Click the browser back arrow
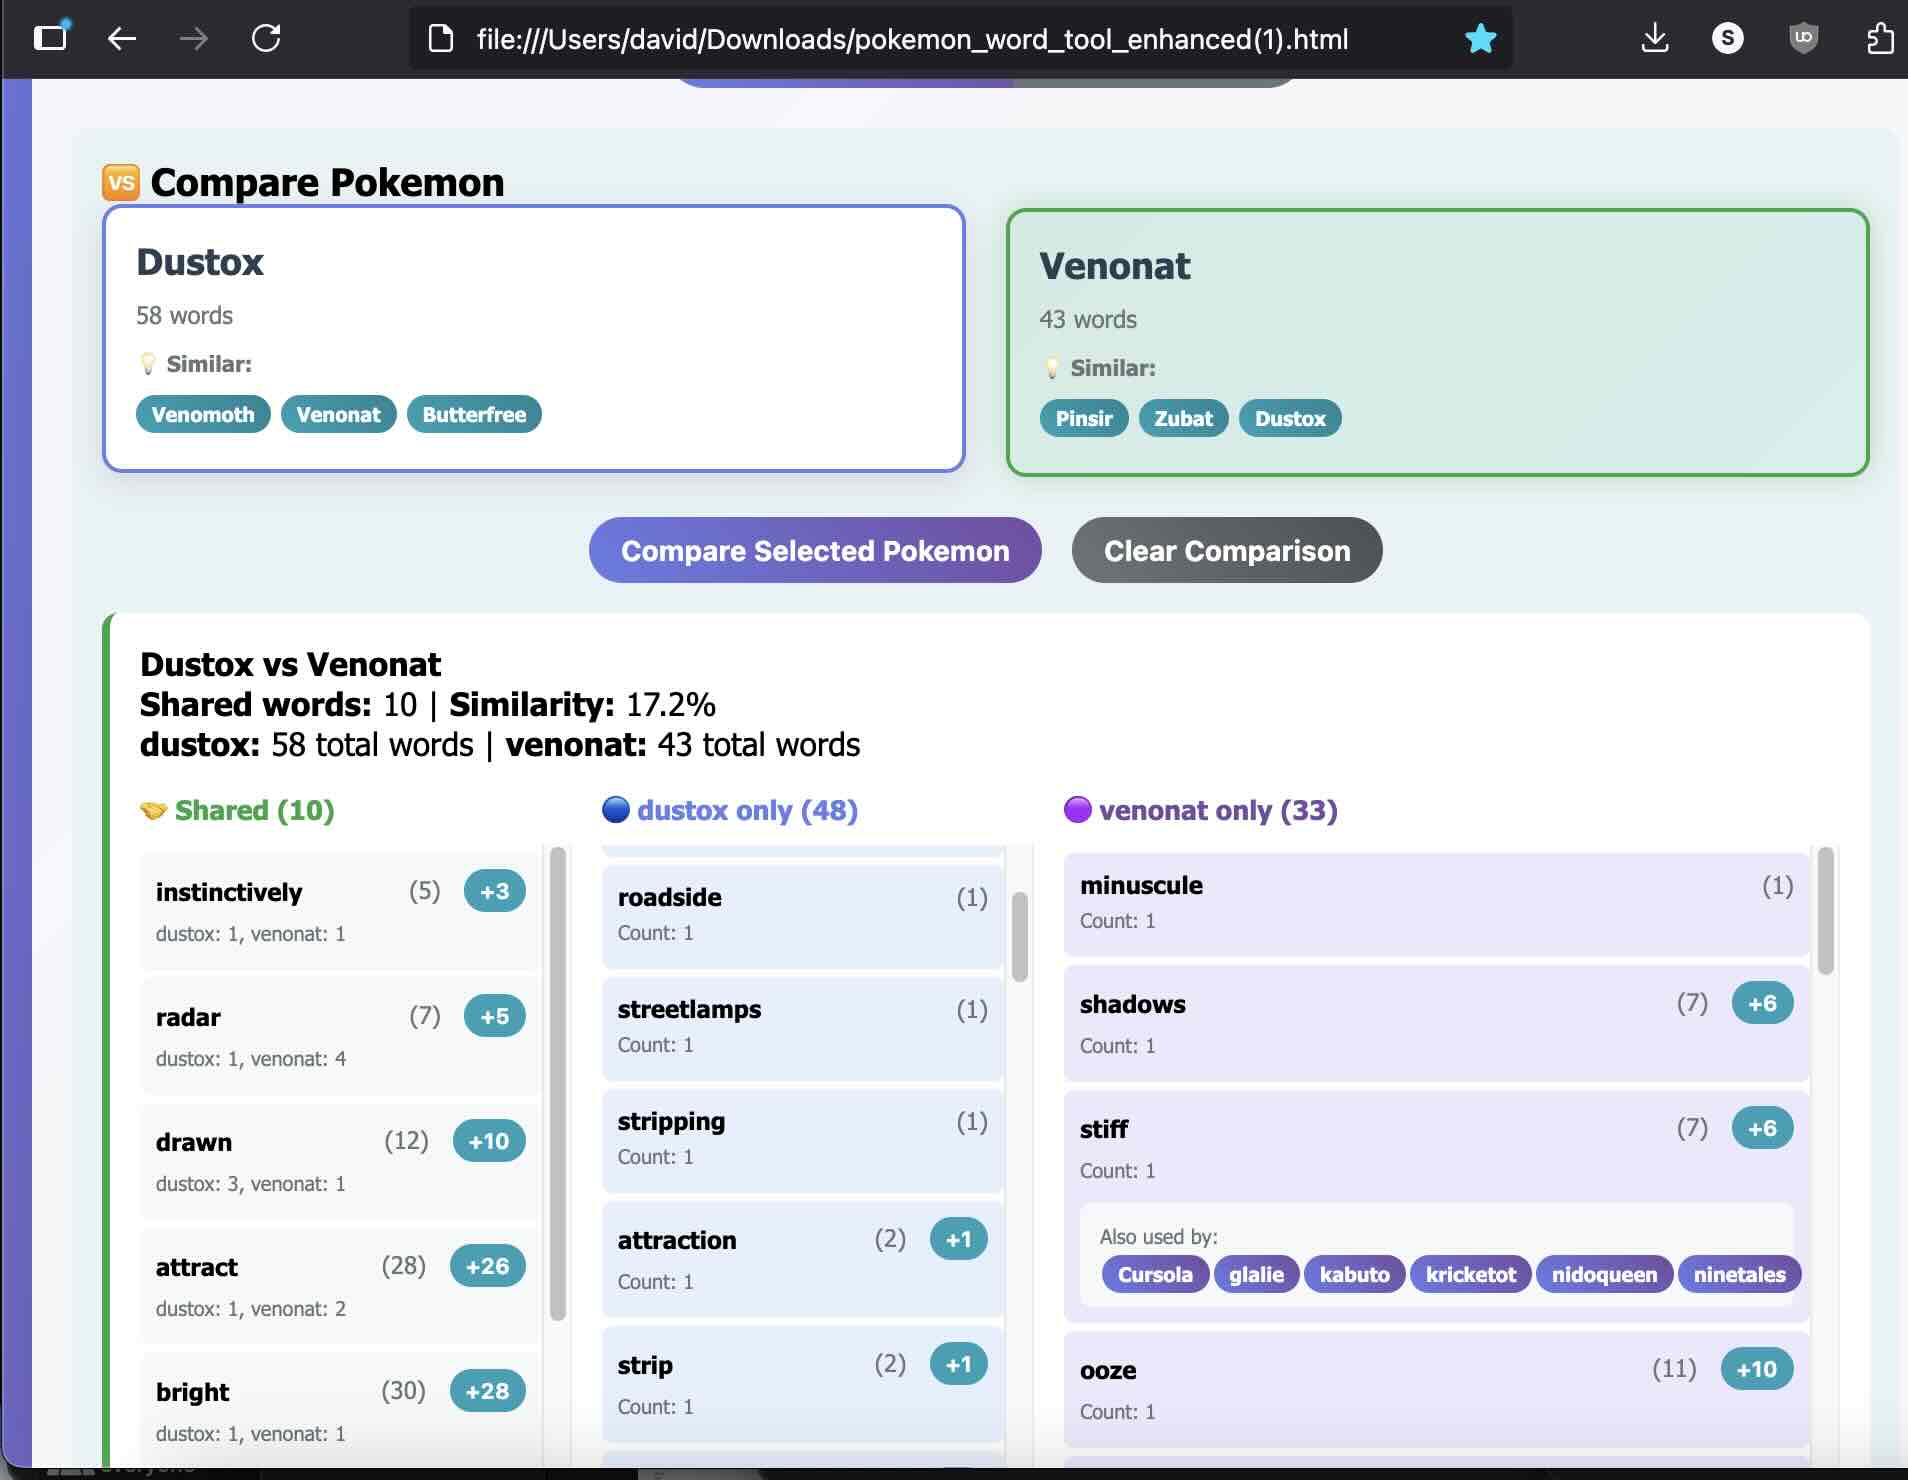Screen dimensions: 1908x1480 pyautogui.click(x=121, y=39)
